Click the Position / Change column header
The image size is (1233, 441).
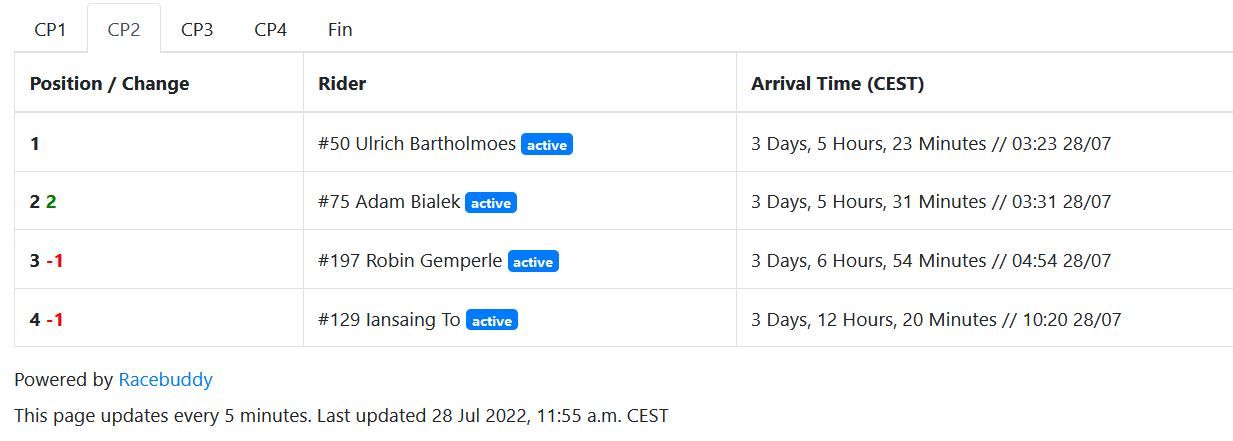click(109, 84)
